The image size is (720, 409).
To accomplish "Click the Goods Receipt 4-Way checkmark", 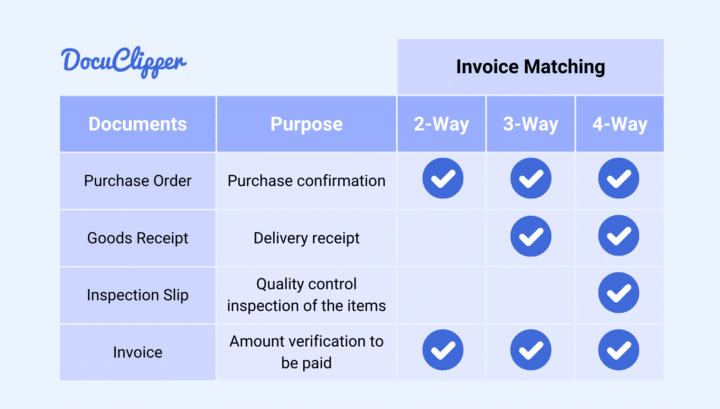I will (619, 235).
